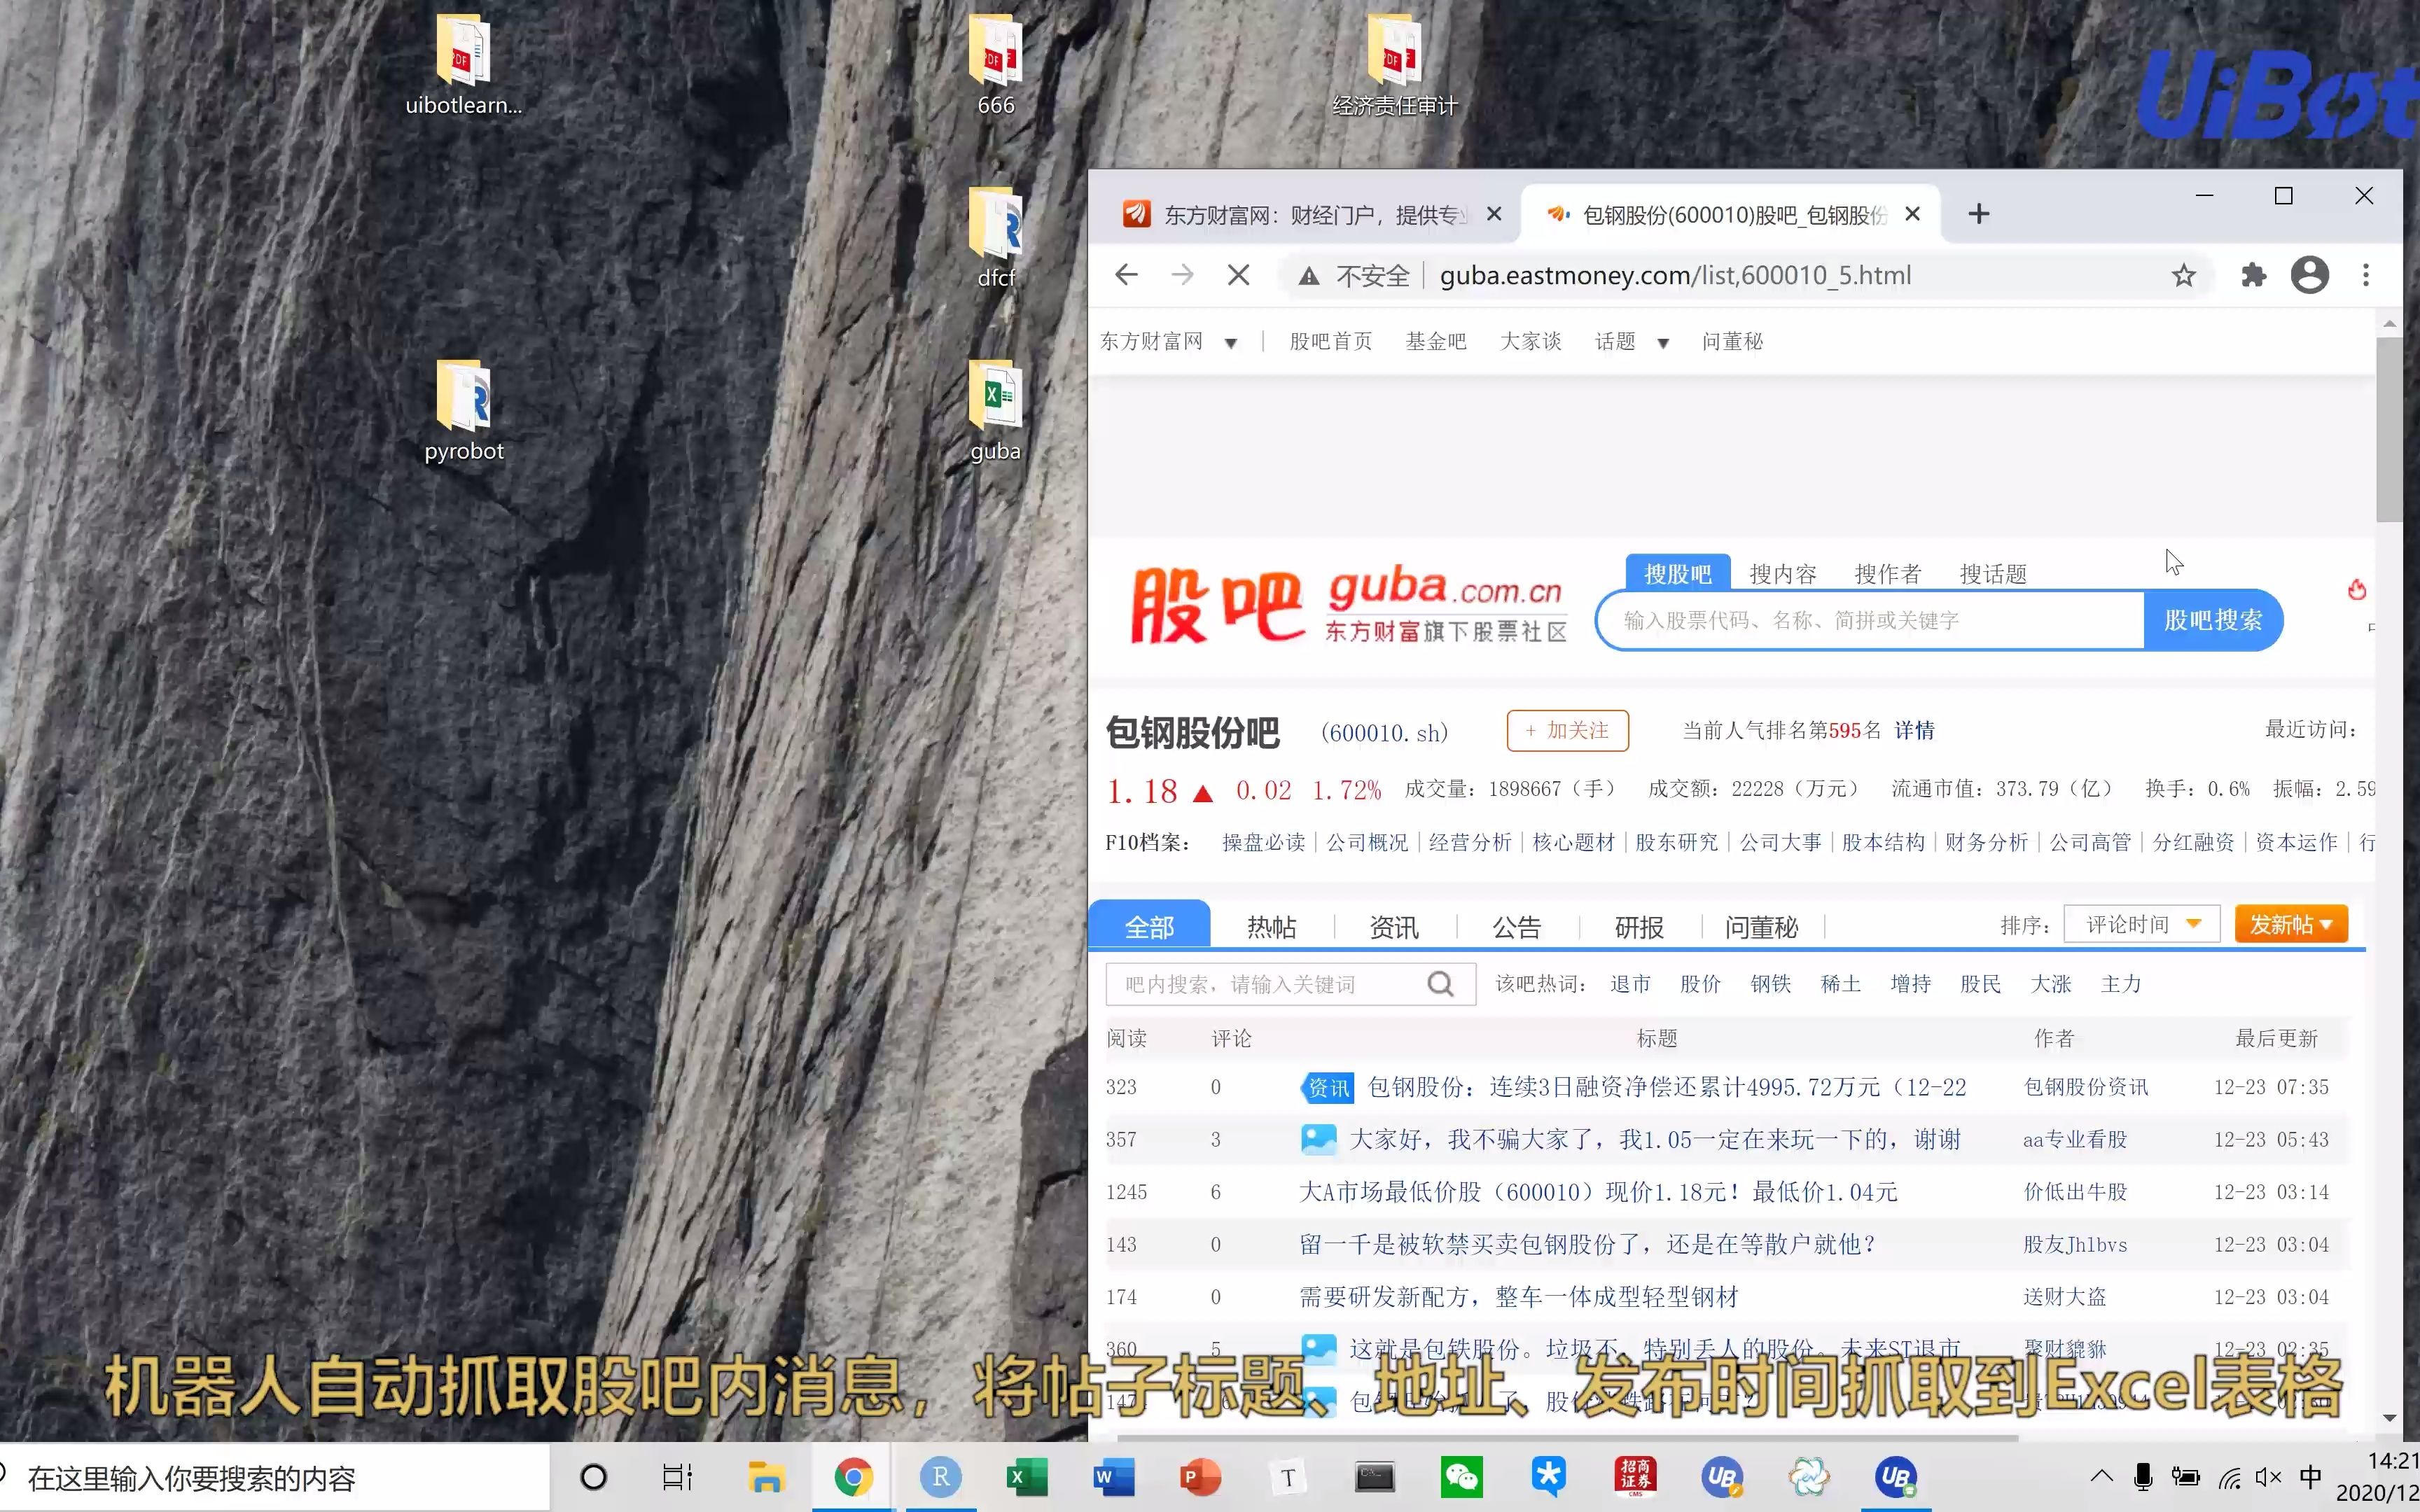Click the Task View taskbar icon
This screenshot has width=2420, height=1512.
pyautogui.click(x=677, y=1477)
